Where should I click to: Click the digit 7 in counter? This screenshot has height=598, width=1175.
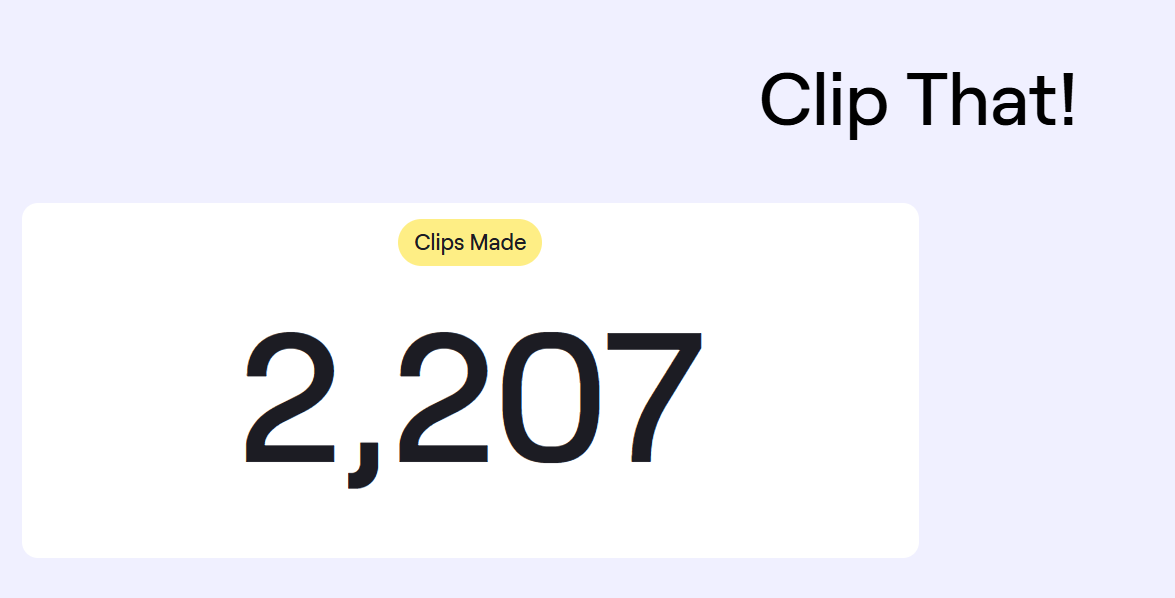point(654,397)
